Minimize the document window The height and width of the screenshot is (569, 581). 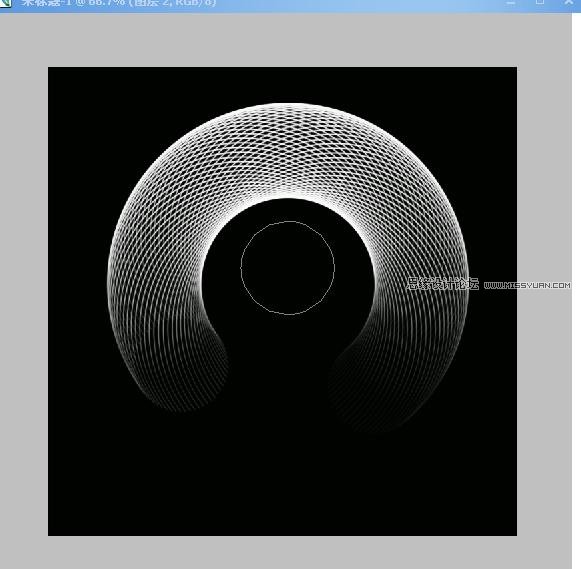(511, 2)
